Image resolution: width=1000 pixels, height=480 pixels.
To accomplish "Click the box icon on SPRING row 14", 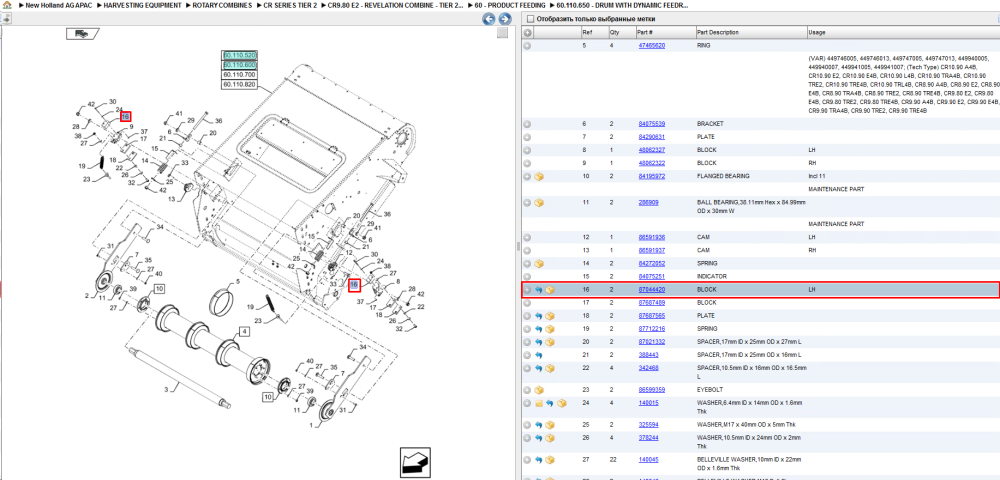I will (x=539, y=263).
